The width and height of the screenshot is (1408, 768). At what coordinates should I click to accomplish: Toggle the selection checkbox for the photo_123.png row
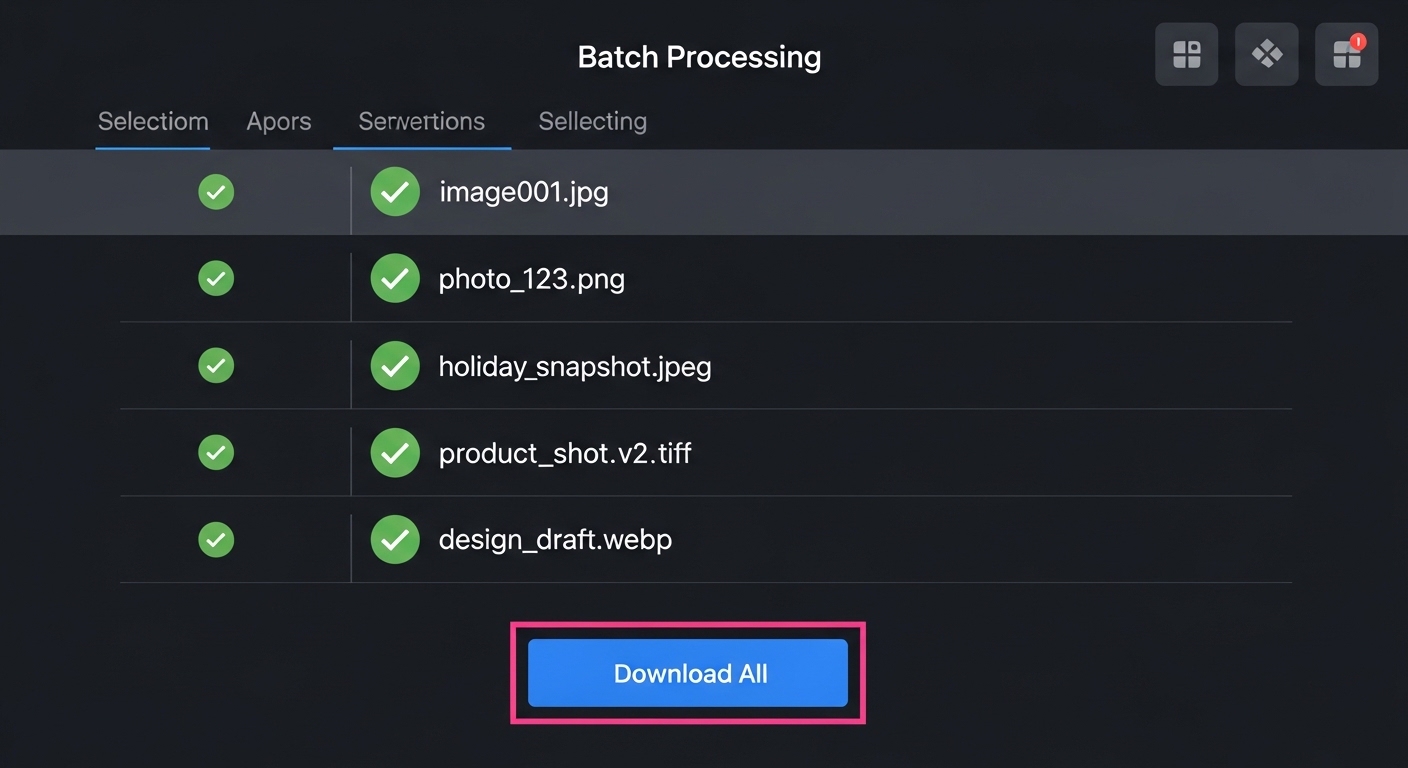pos(216,279)
